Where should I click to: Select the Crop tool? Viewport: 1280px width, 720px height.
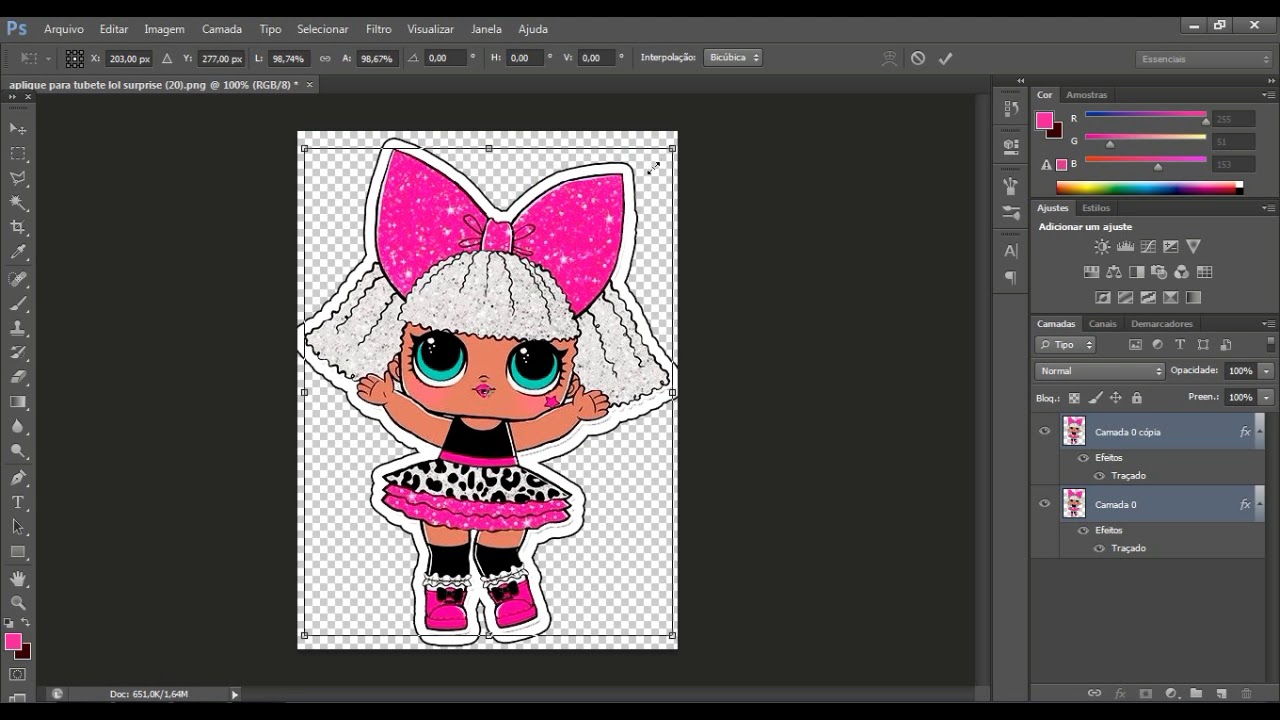pos(18,228)
